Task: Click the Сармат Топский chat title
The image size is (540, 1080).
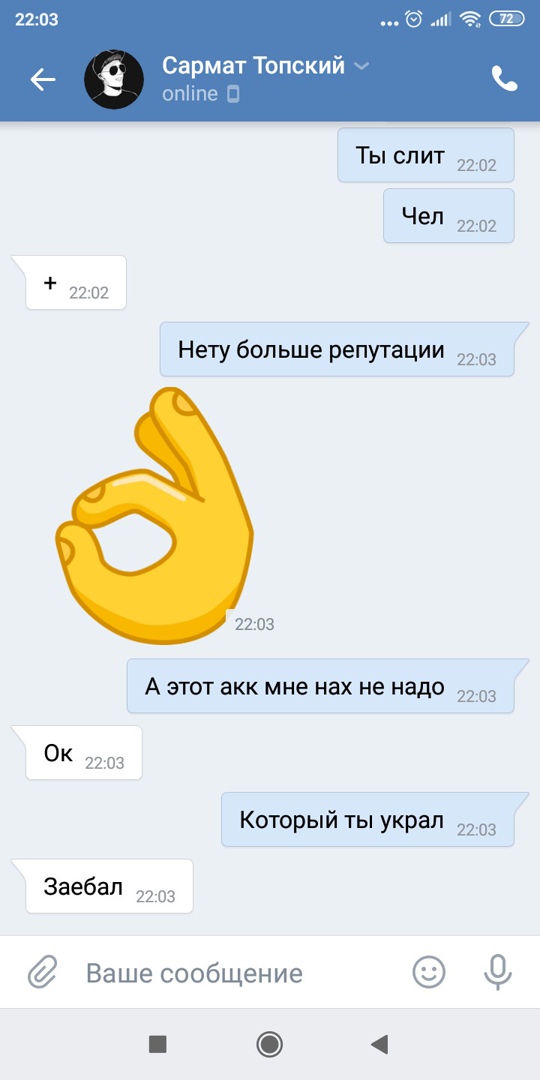Action: pyautogui.click(x=253, y=65)
